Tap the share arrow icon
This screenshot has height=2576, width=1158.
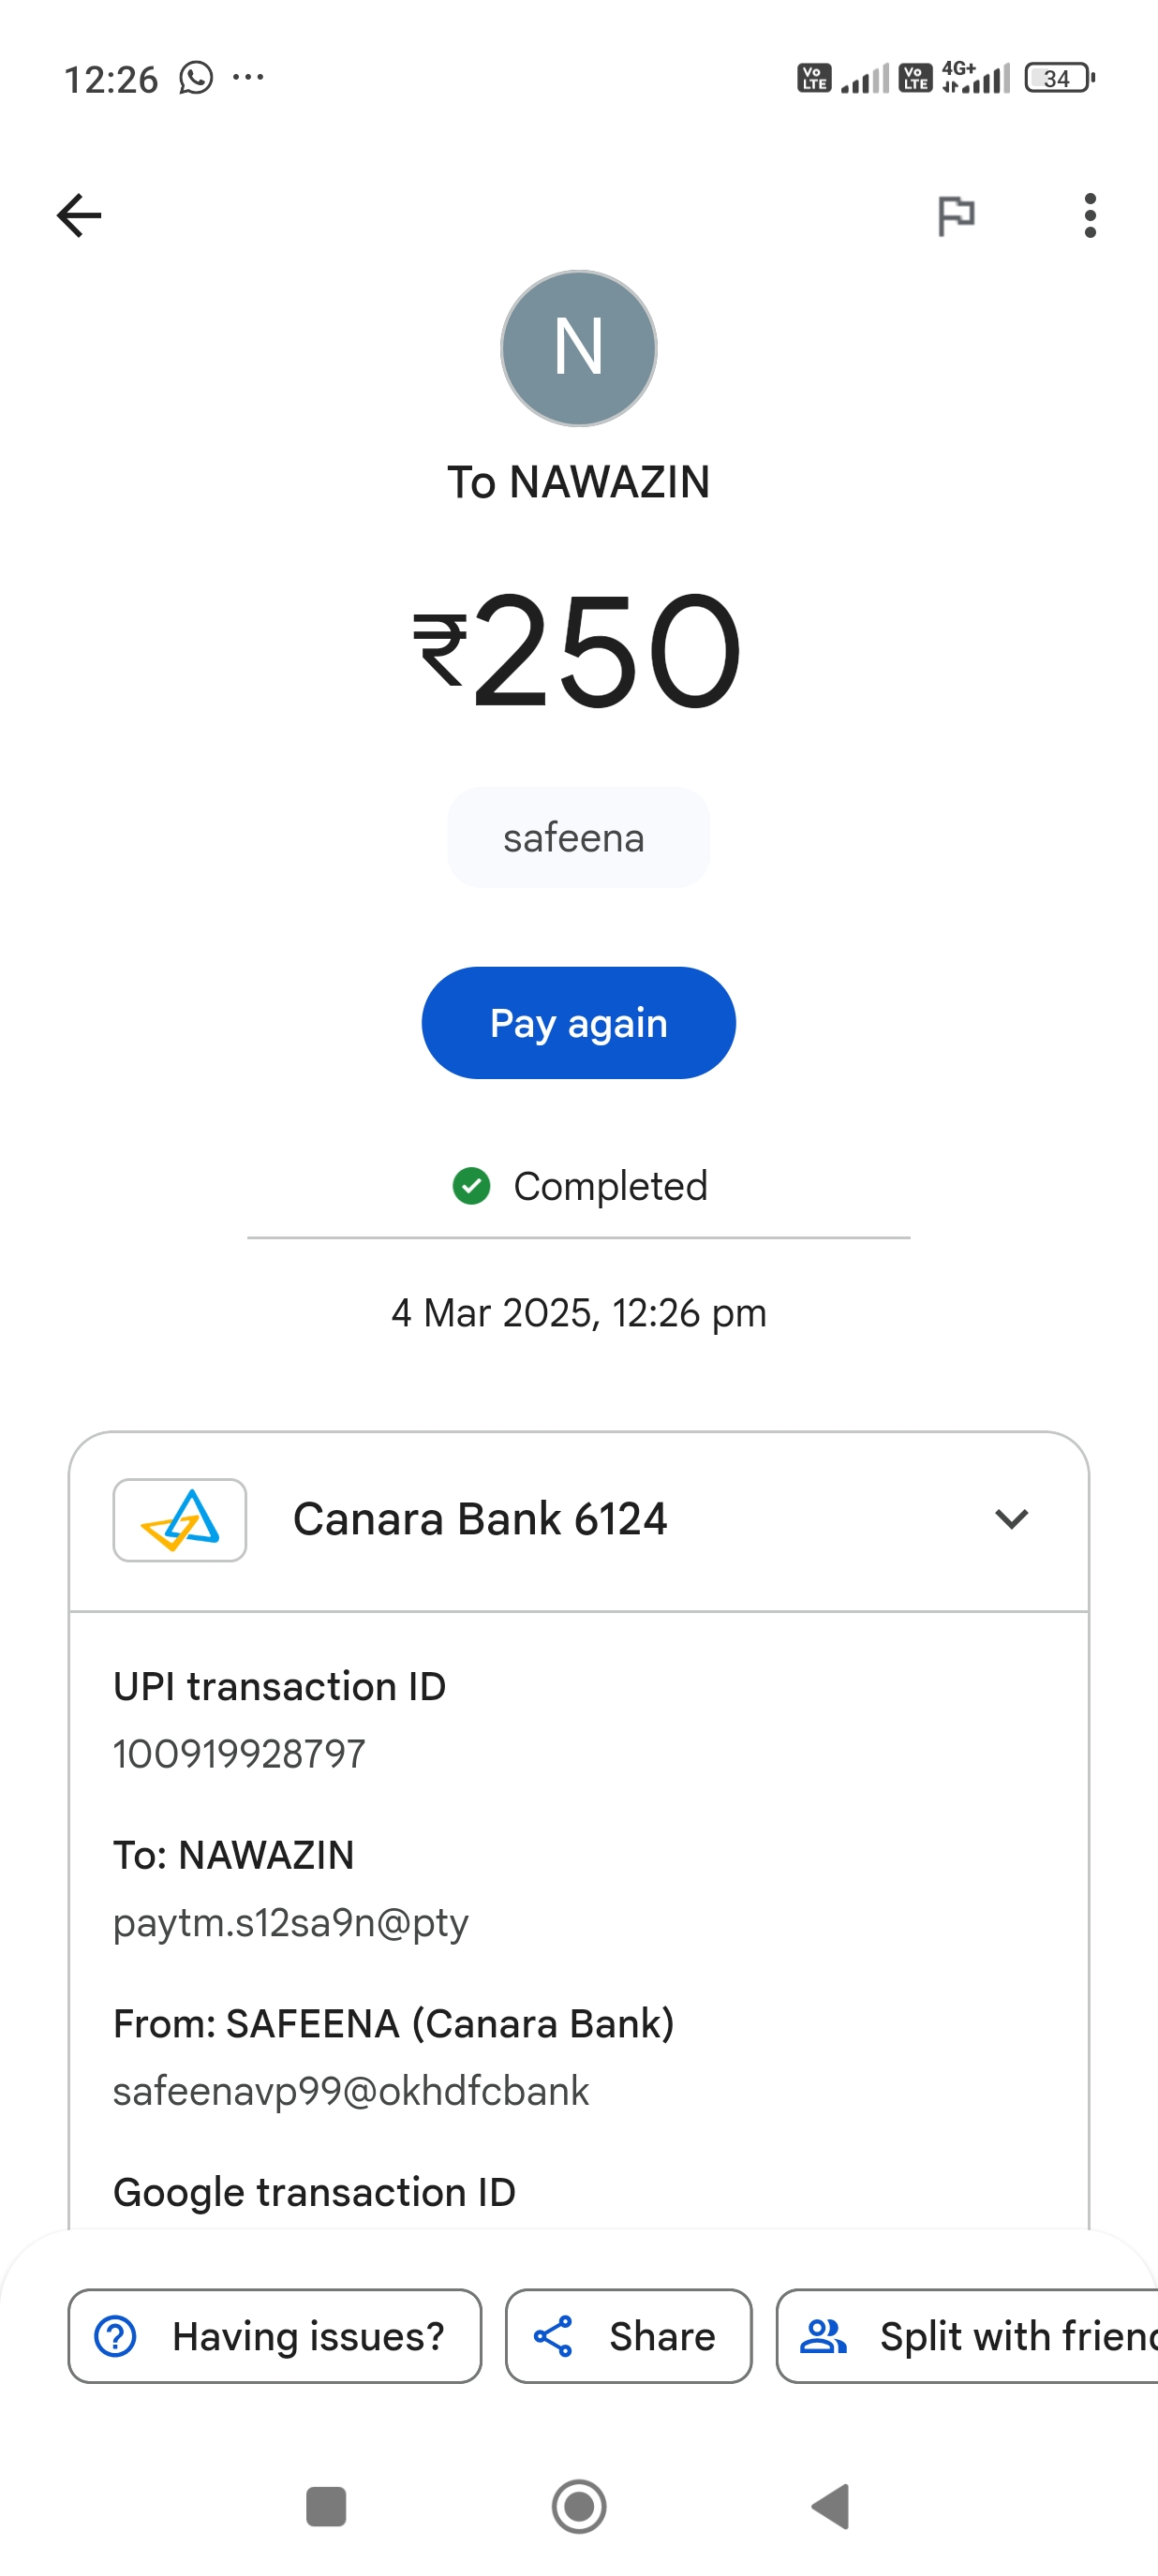pos(553,2336)
